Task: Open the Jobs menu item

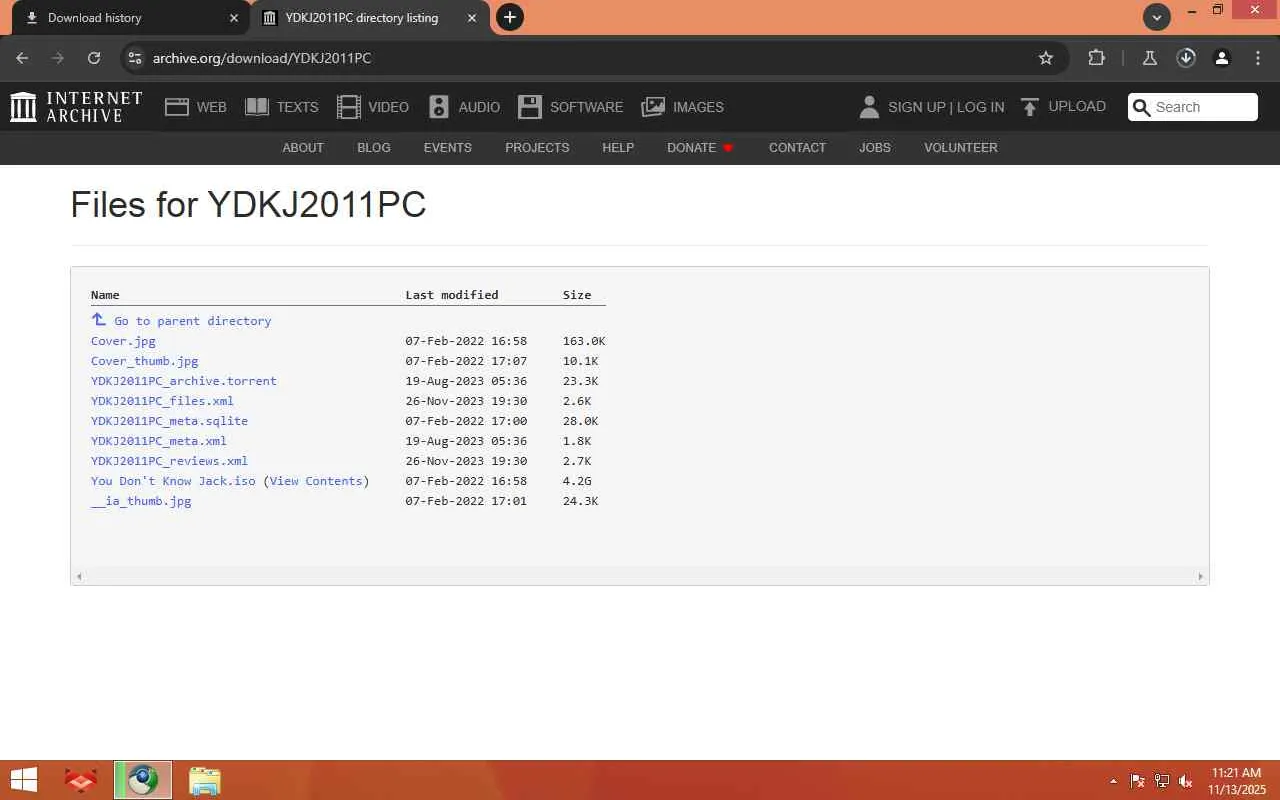Action: coord(875,148)
